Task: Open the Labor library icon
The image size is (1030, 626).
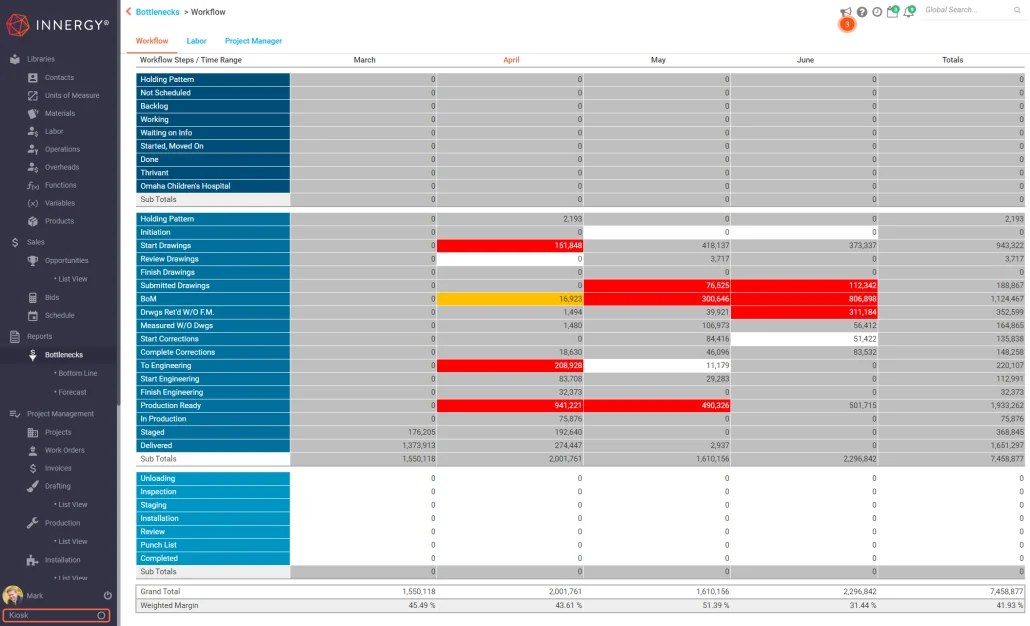Action: tap(32, 131)
